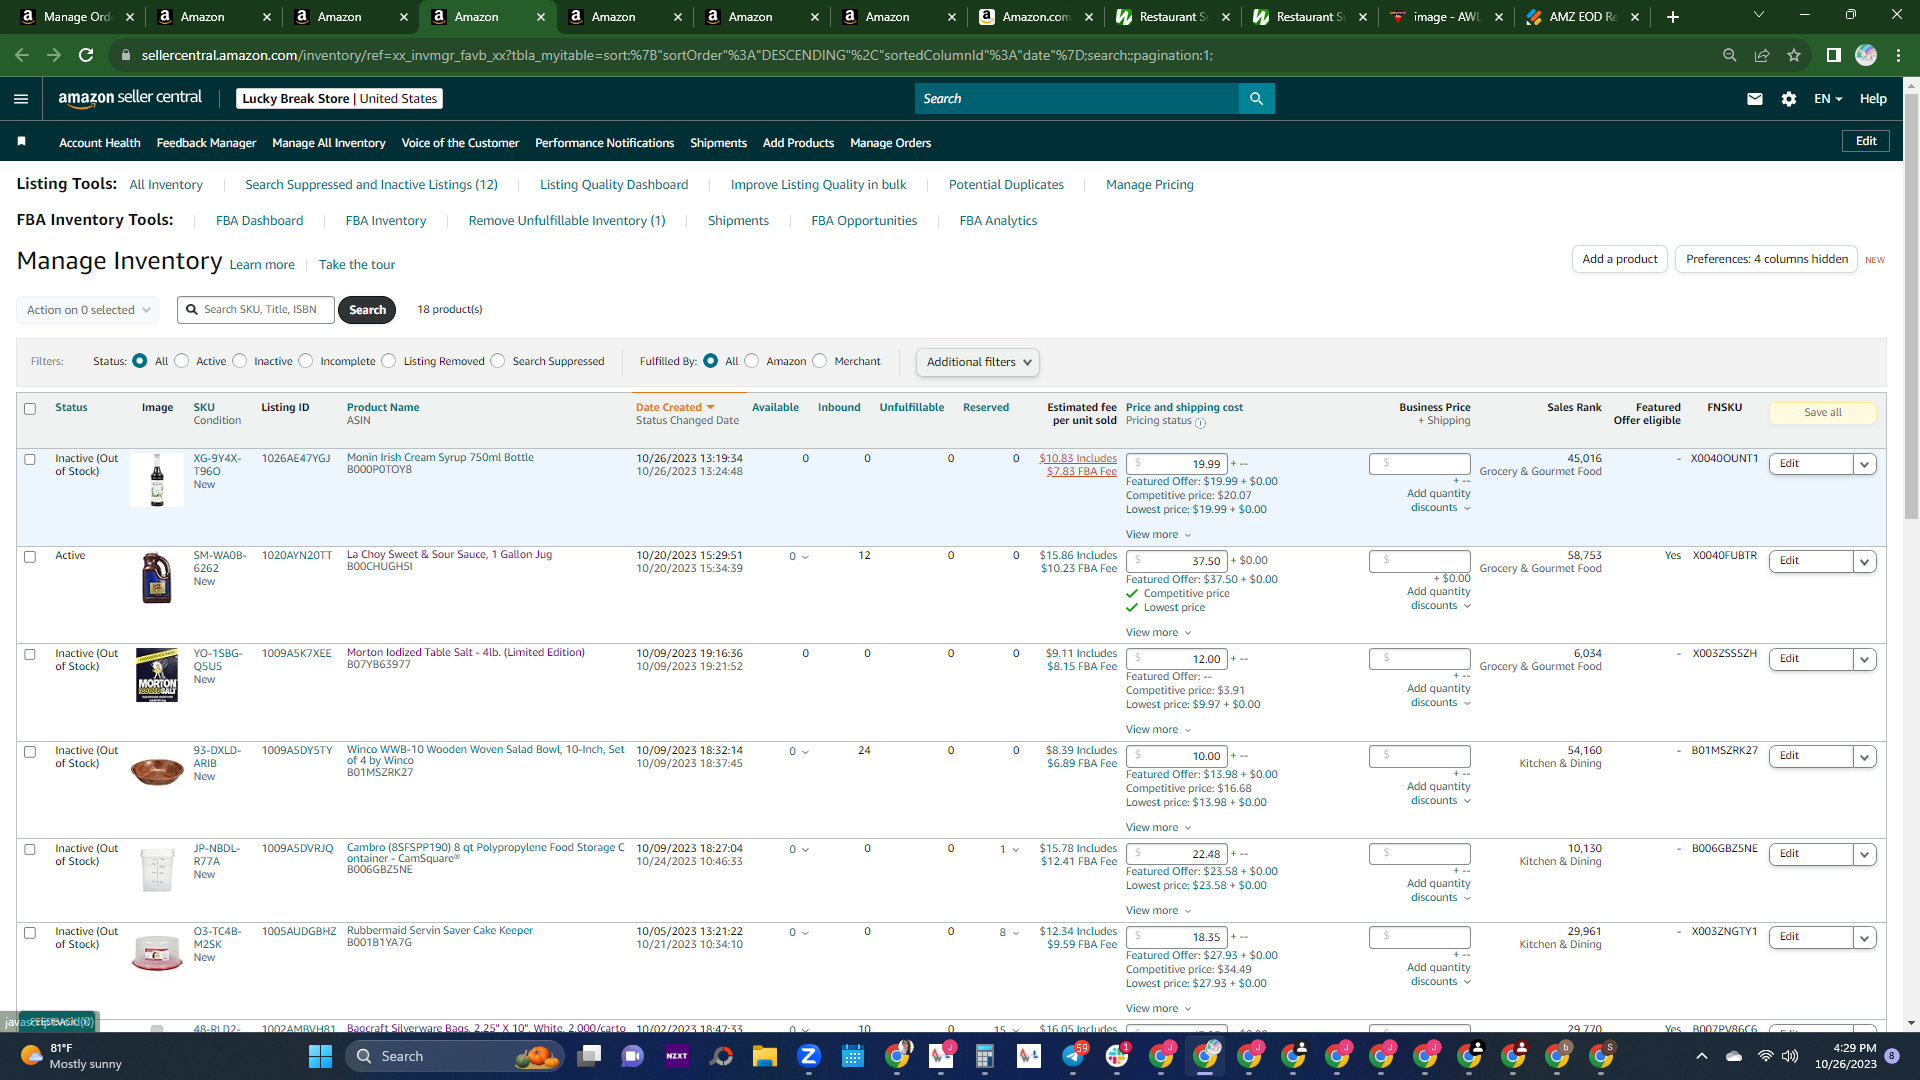Reload the current page
Image resolution: width=1920 pixels, height=1080 pixels.
click(x=86, y=55)
